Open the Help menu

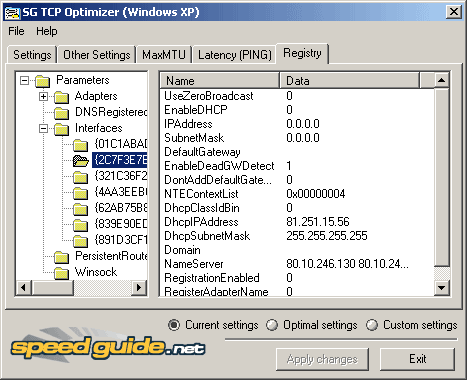point(47,31)
